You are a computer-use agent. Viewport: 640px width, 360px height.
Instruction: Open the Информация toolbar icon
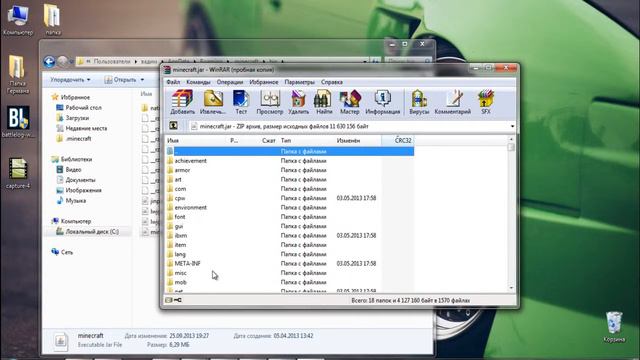(382, 102)
